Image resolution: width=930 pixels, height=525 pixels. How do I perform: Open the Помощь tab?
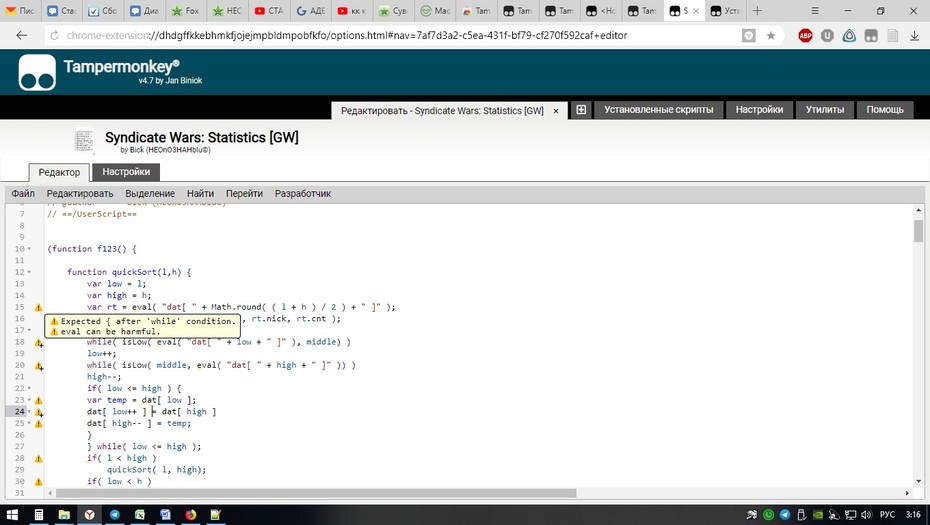884,110
